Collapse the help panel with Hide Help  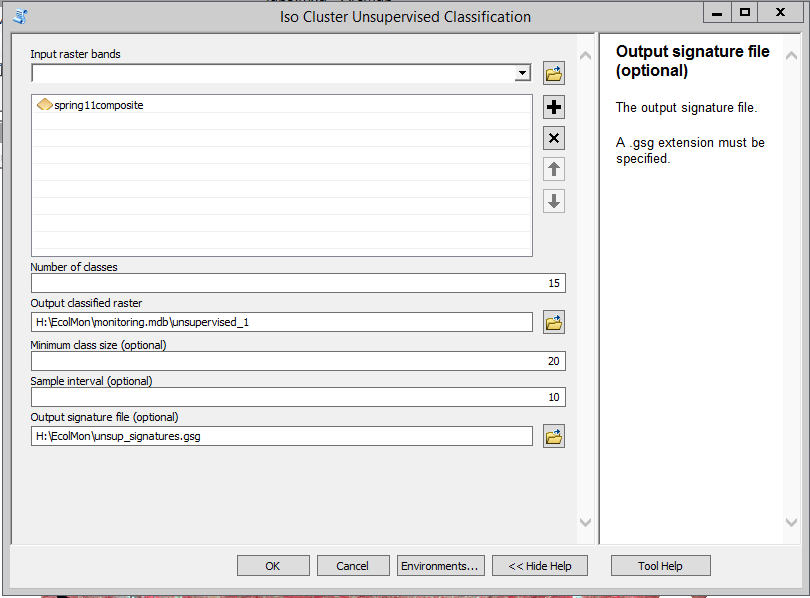pyautogui.click(x=540, y=566)
